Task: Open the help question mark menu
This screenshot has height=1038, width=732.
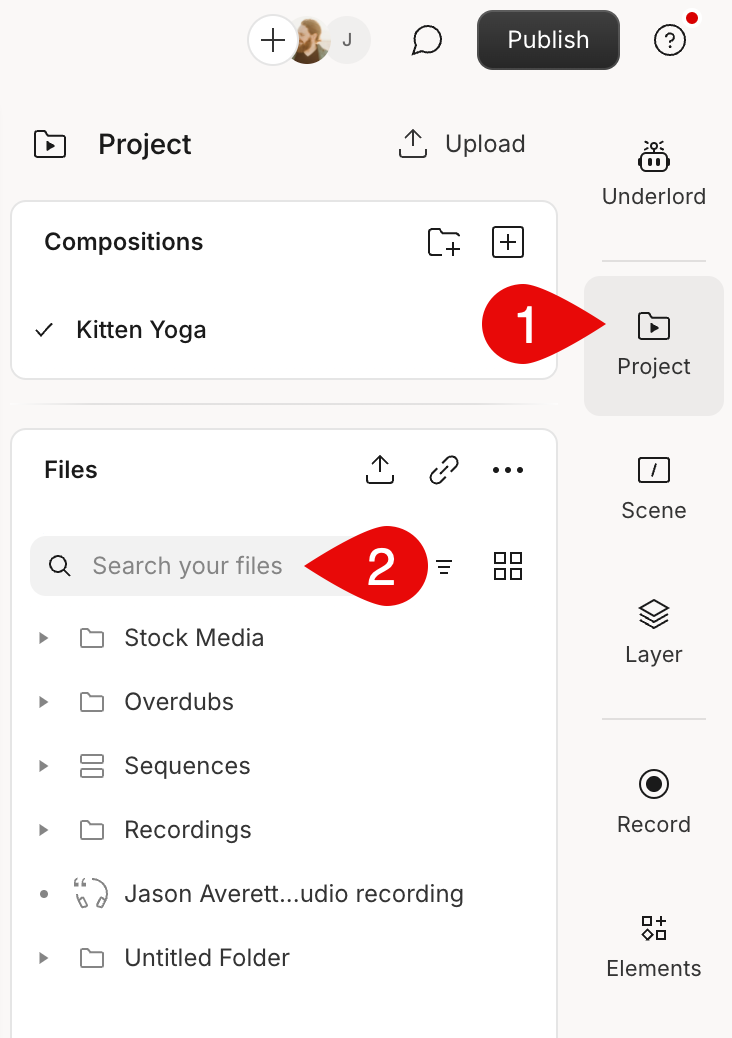Action: coord(670,40)
